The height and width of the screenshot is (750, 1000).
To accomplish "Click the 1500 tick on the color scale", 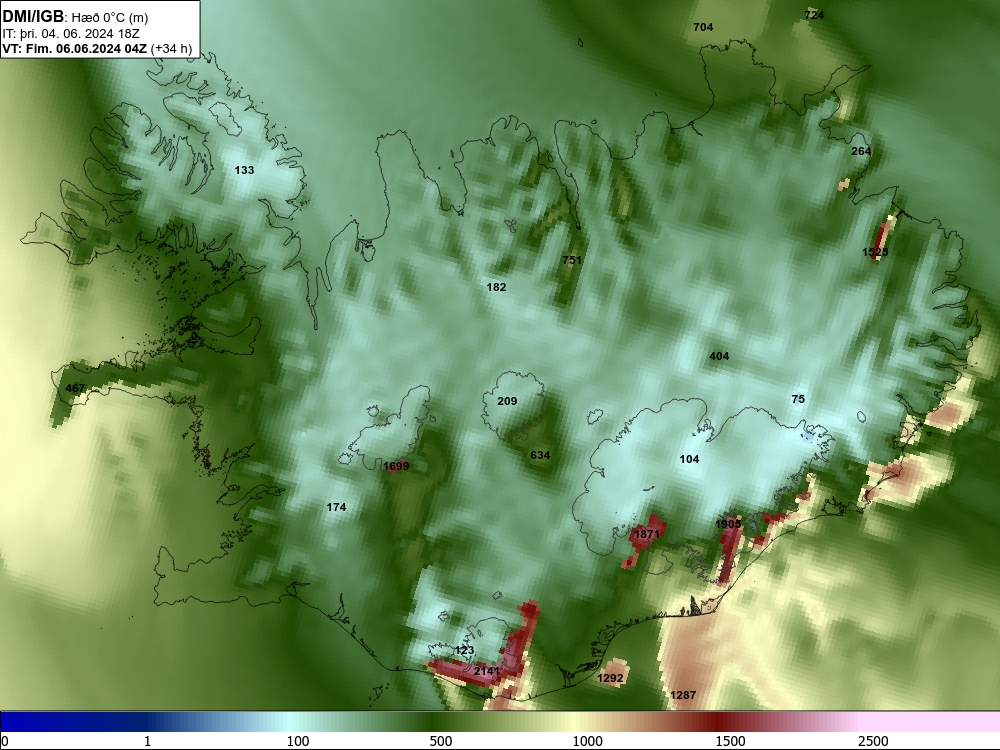I will tap(730, 741).
